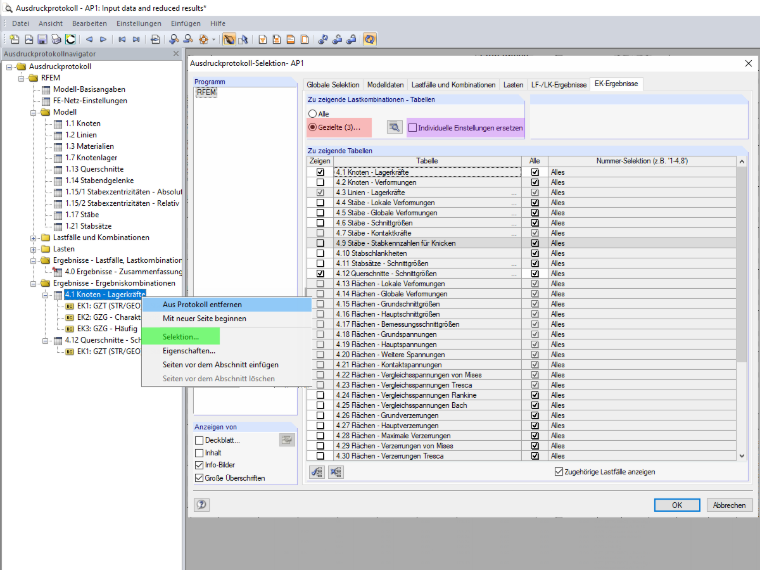Click the orange-highlighted globe toolbar icon
Viewport: 760px width, 570px height.
[x=369, y=39]
